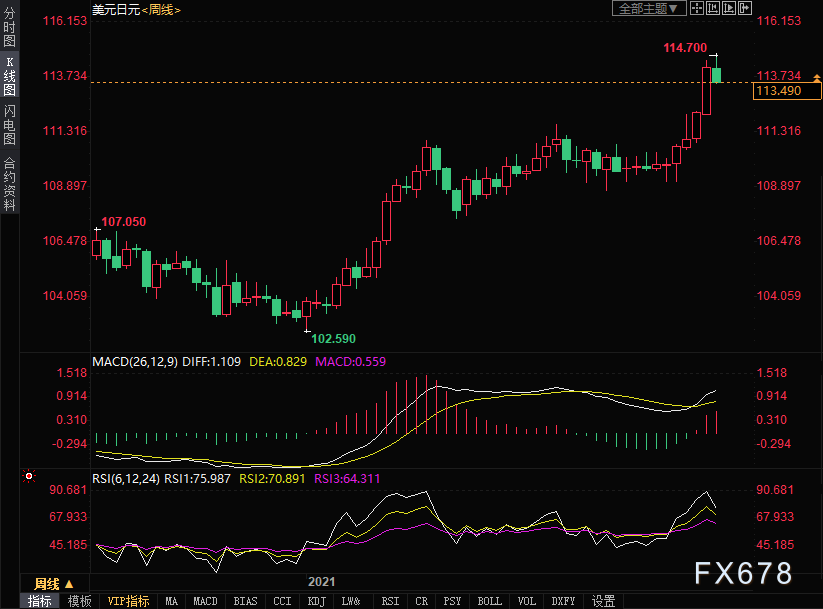Click the chart playback icon with play arrow
Image resolution: width=823 pixels, height=609 pixels.
click(728, 8)
